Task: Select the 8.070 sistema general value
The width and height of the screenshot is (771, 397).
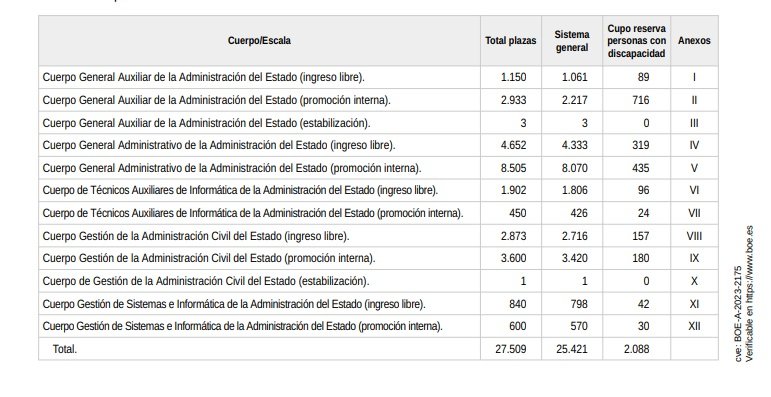Action: coord(575,168)
